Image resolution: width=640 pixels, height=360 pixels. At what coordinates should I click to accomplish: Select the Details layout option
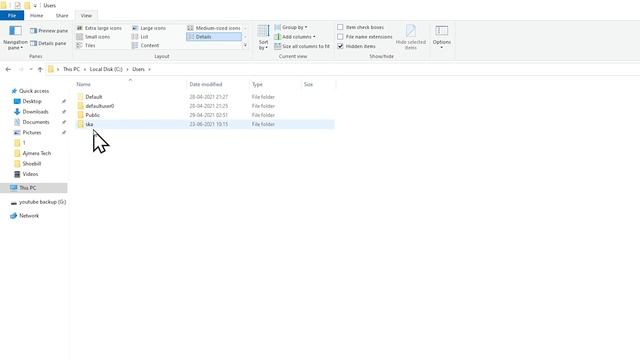coord(214,37)
